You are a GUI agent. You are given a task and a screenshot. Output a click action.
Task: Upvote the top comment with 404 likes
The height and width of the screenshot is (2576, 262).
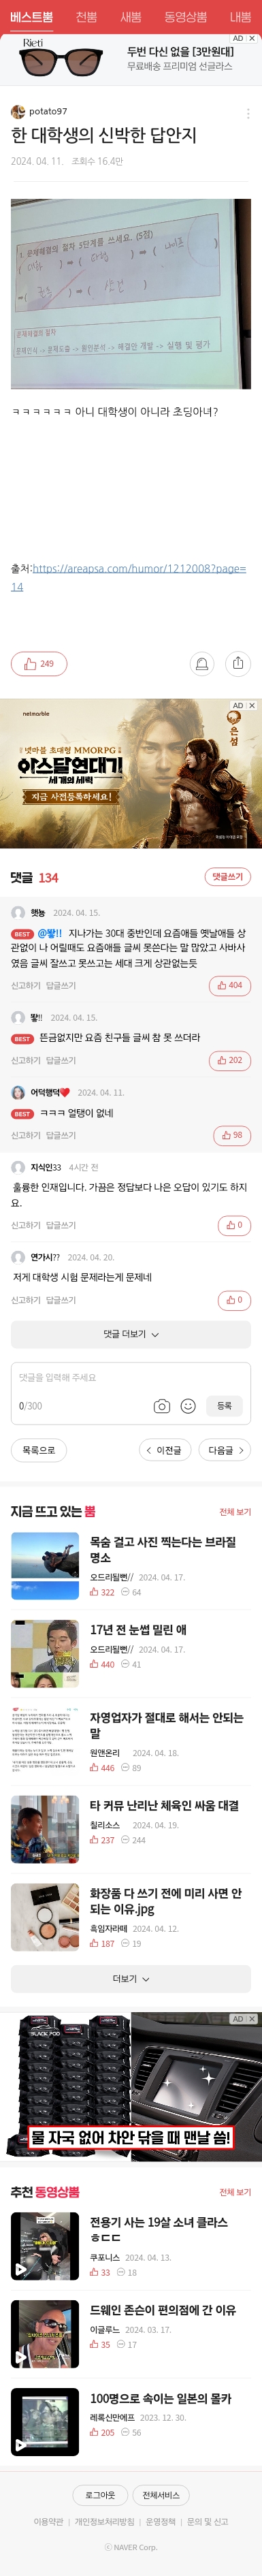[x=230, y=985]
